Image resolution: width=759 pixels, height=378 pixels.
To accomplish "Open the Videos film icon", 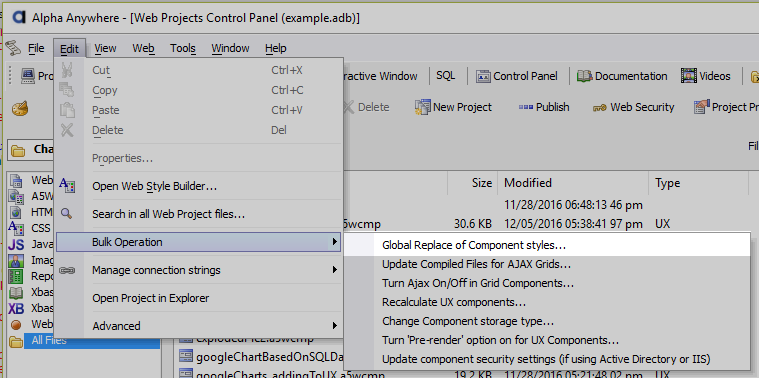I will (688, 76).
